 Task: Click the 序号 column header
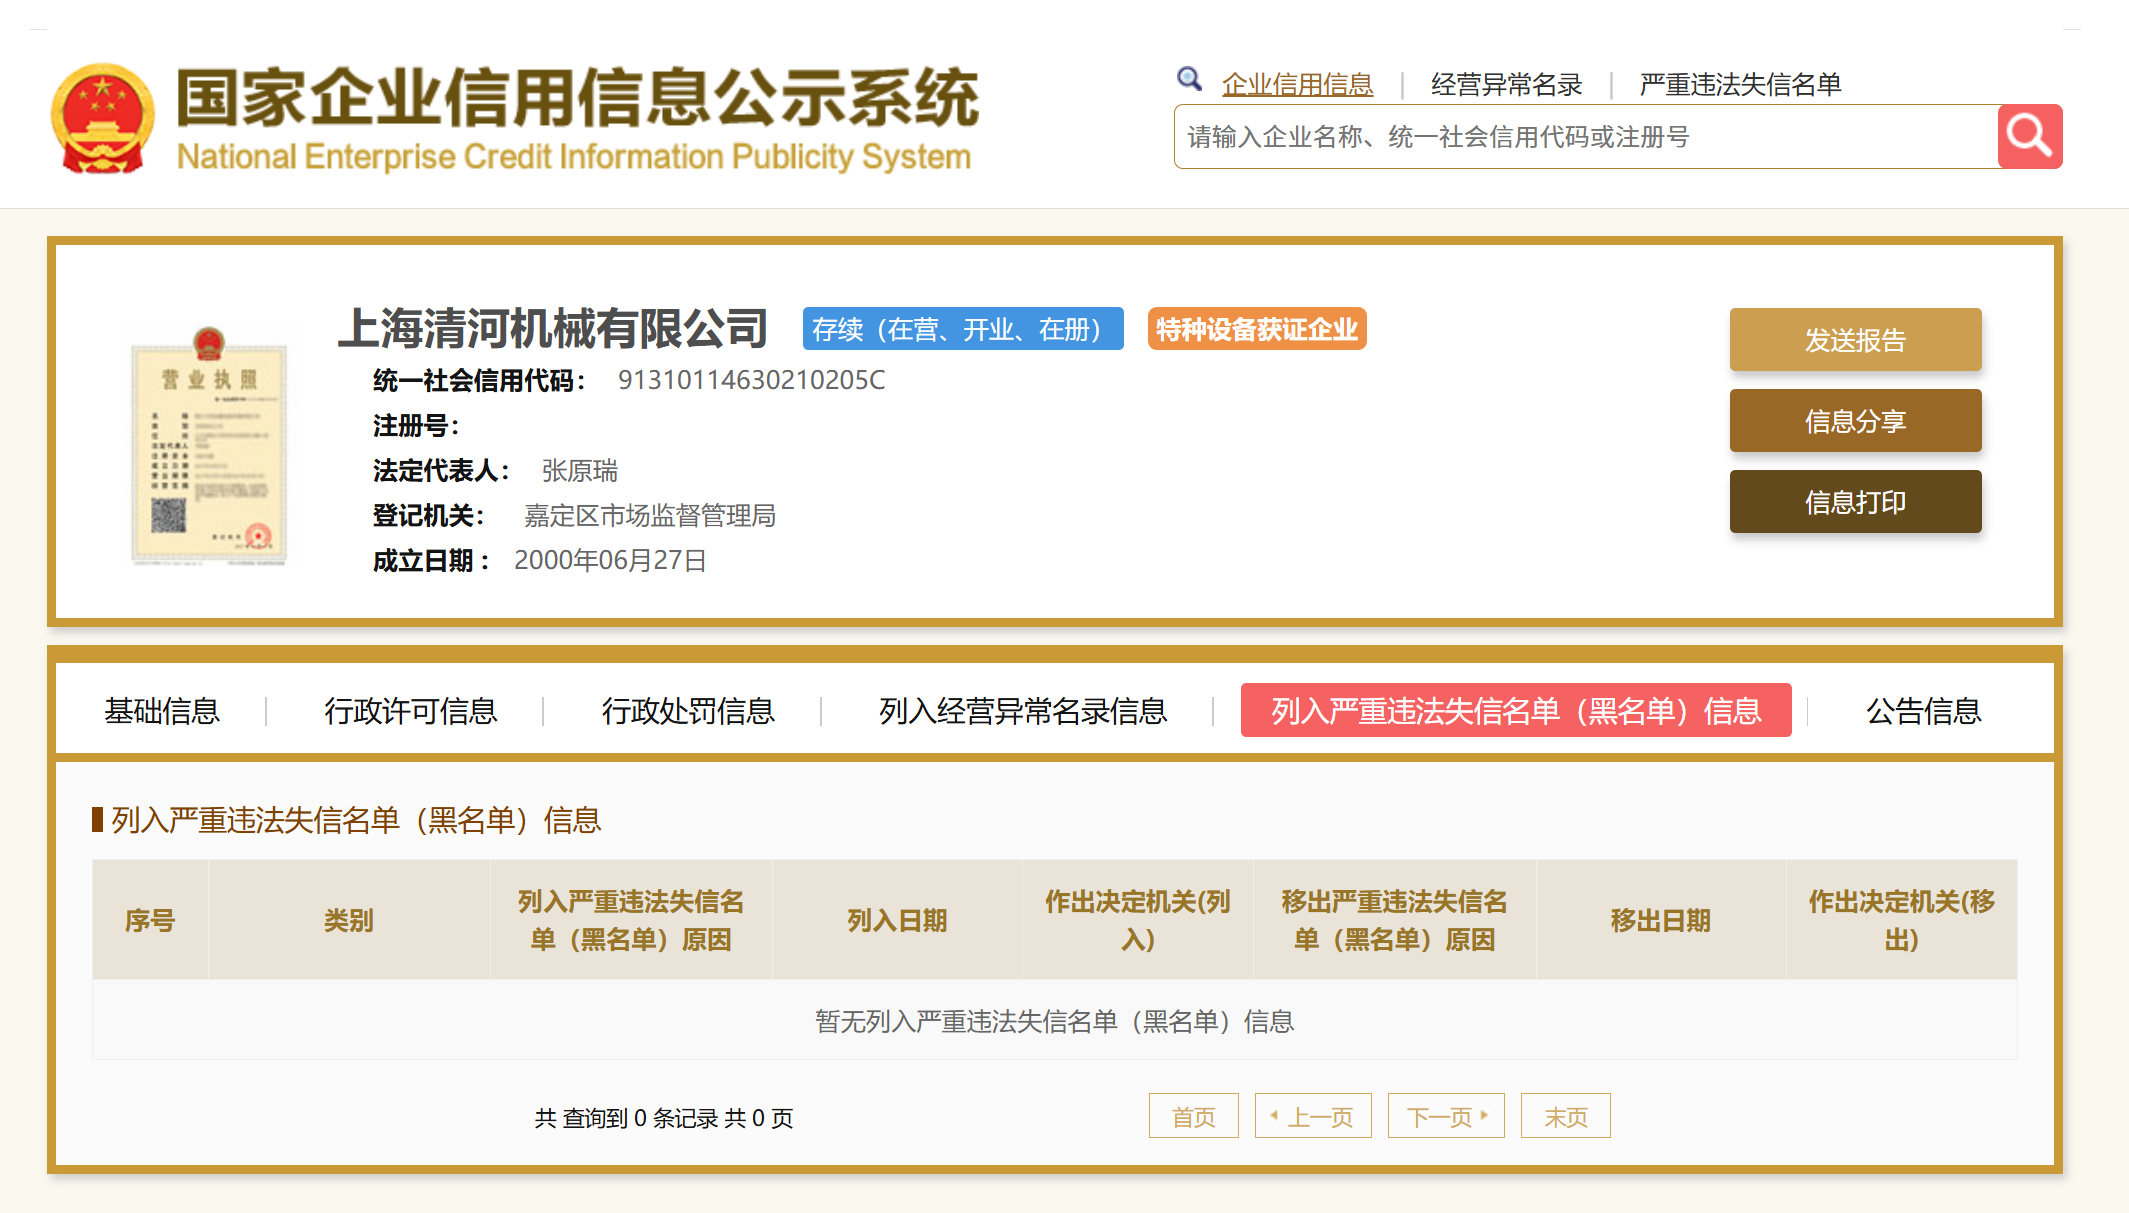(x=150, y=920)
